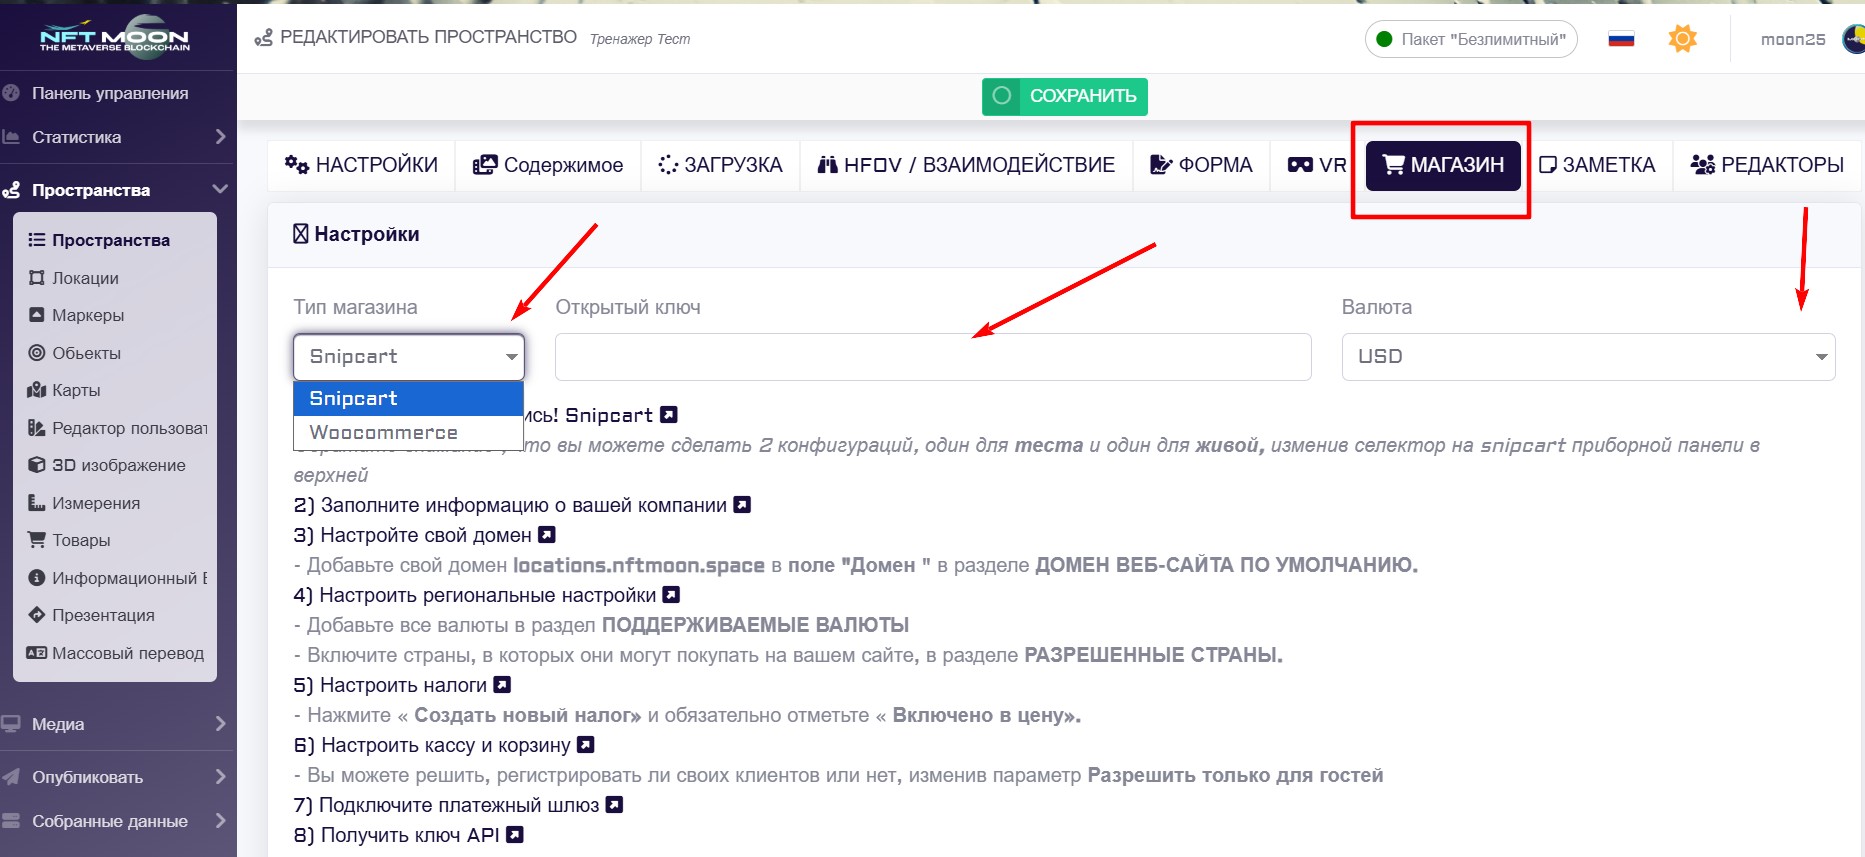This screenshot has height=857, width=1865.
Task: Switch to РЕДАКТОРЫ tab
Action: click(1767, 165)
